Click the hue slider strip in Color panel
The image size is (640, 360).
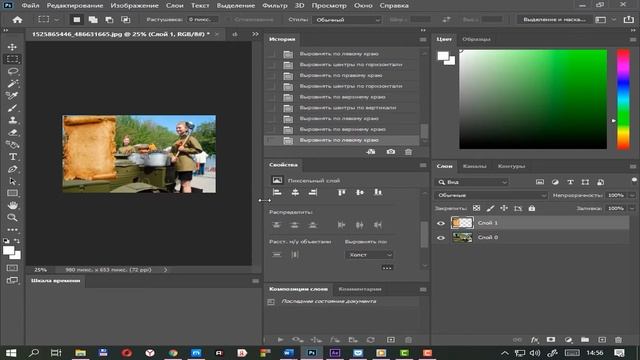click(623, 100)
